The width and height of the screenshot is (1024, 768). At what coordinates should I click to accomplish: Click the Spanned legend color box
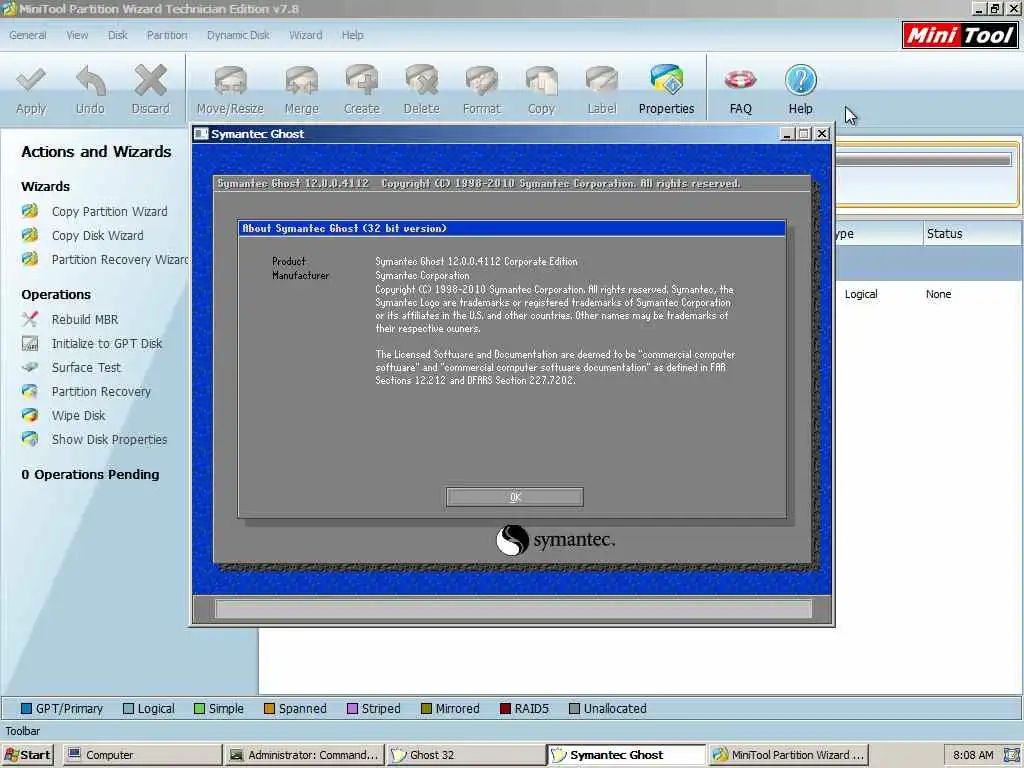tap(269, 709)
